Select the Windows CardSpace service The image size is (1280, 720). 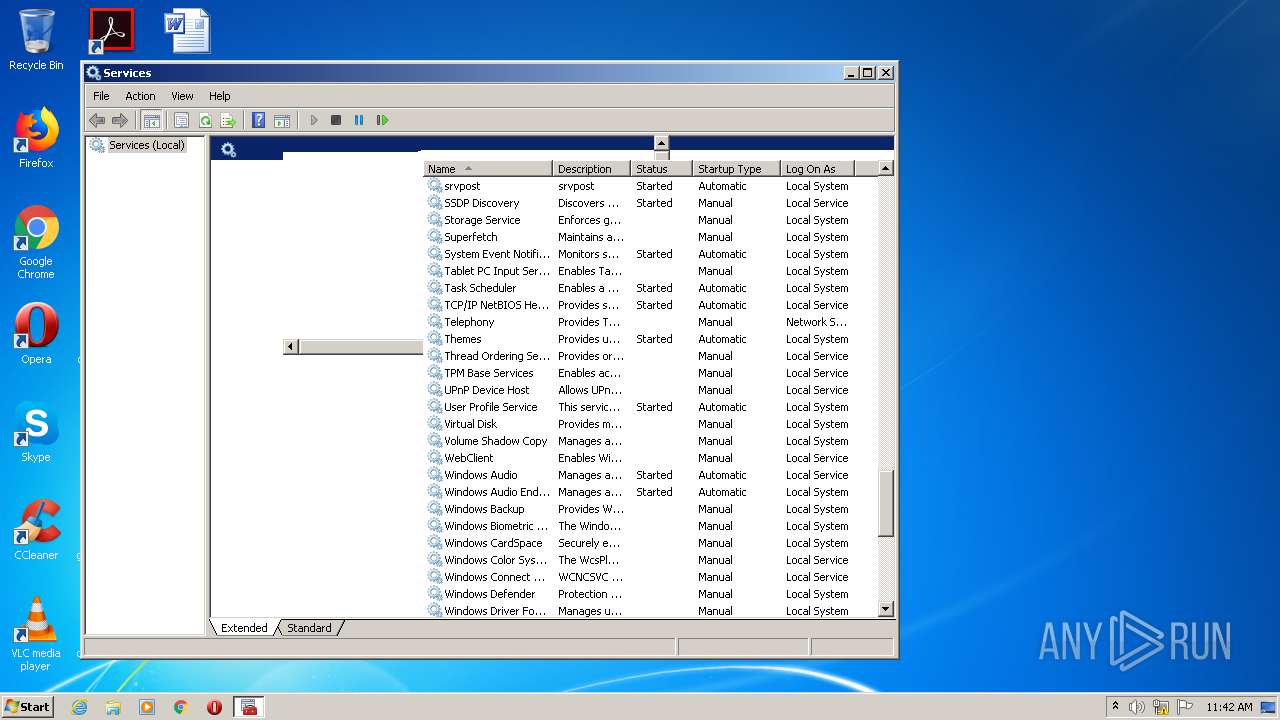point(650,543)
